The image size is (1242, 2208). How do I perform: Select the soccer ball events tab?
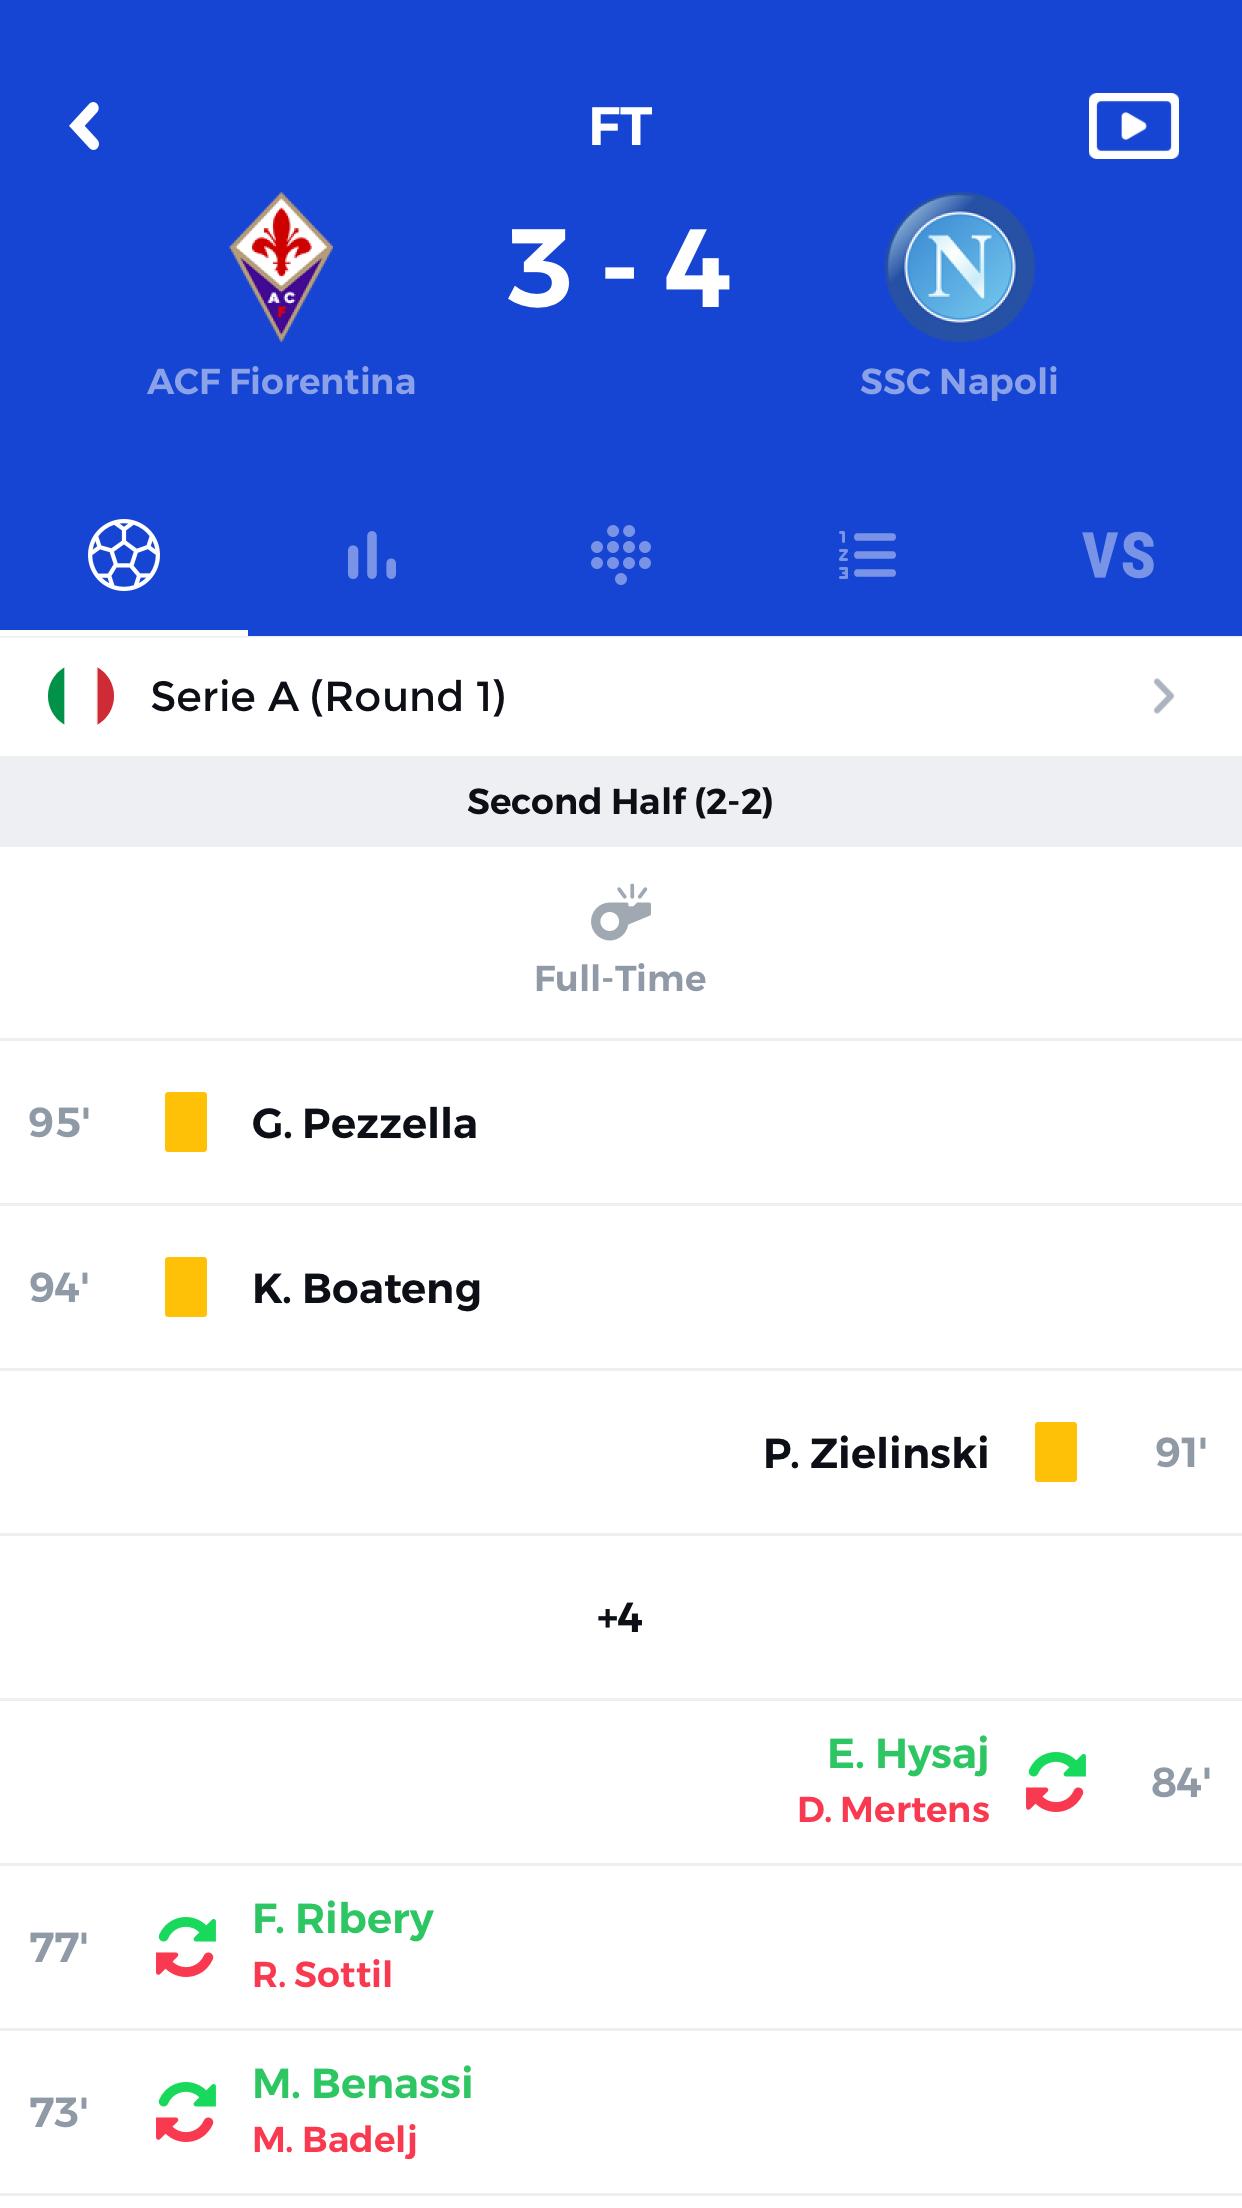tap(124, 554)
